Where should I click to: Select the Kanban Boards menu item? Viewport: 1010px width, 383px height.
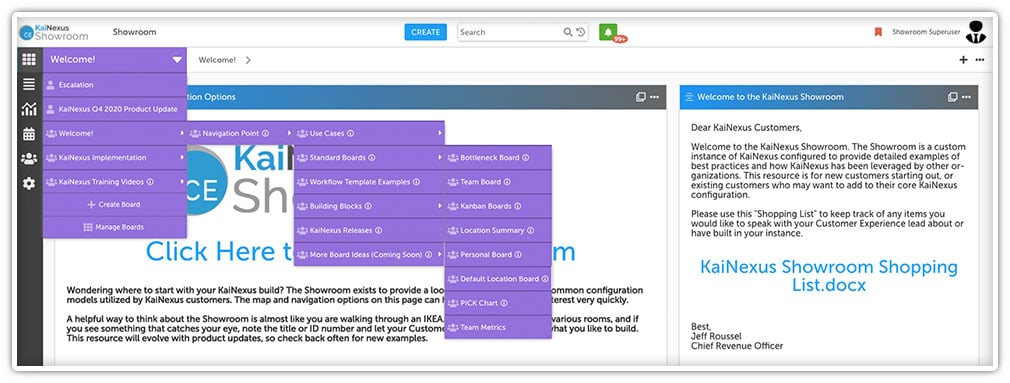coord(498,207)
